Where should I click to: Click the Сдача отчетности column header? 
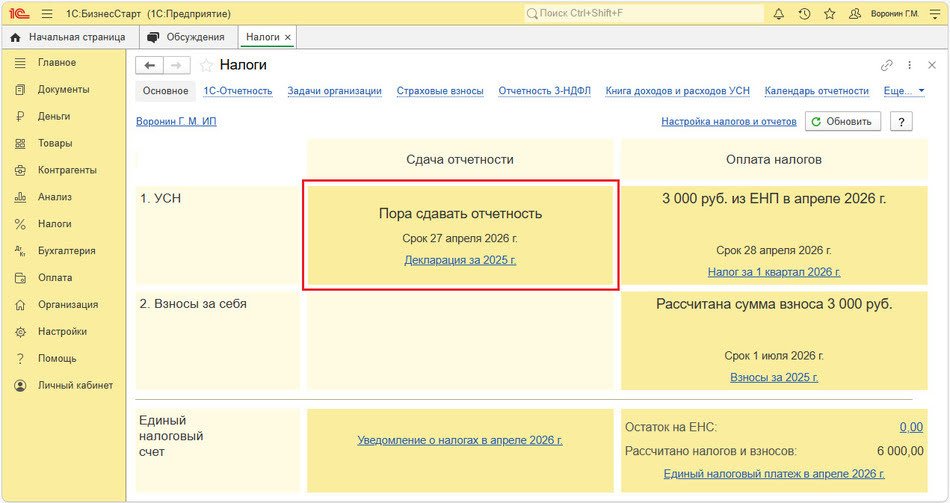(460, 159)
